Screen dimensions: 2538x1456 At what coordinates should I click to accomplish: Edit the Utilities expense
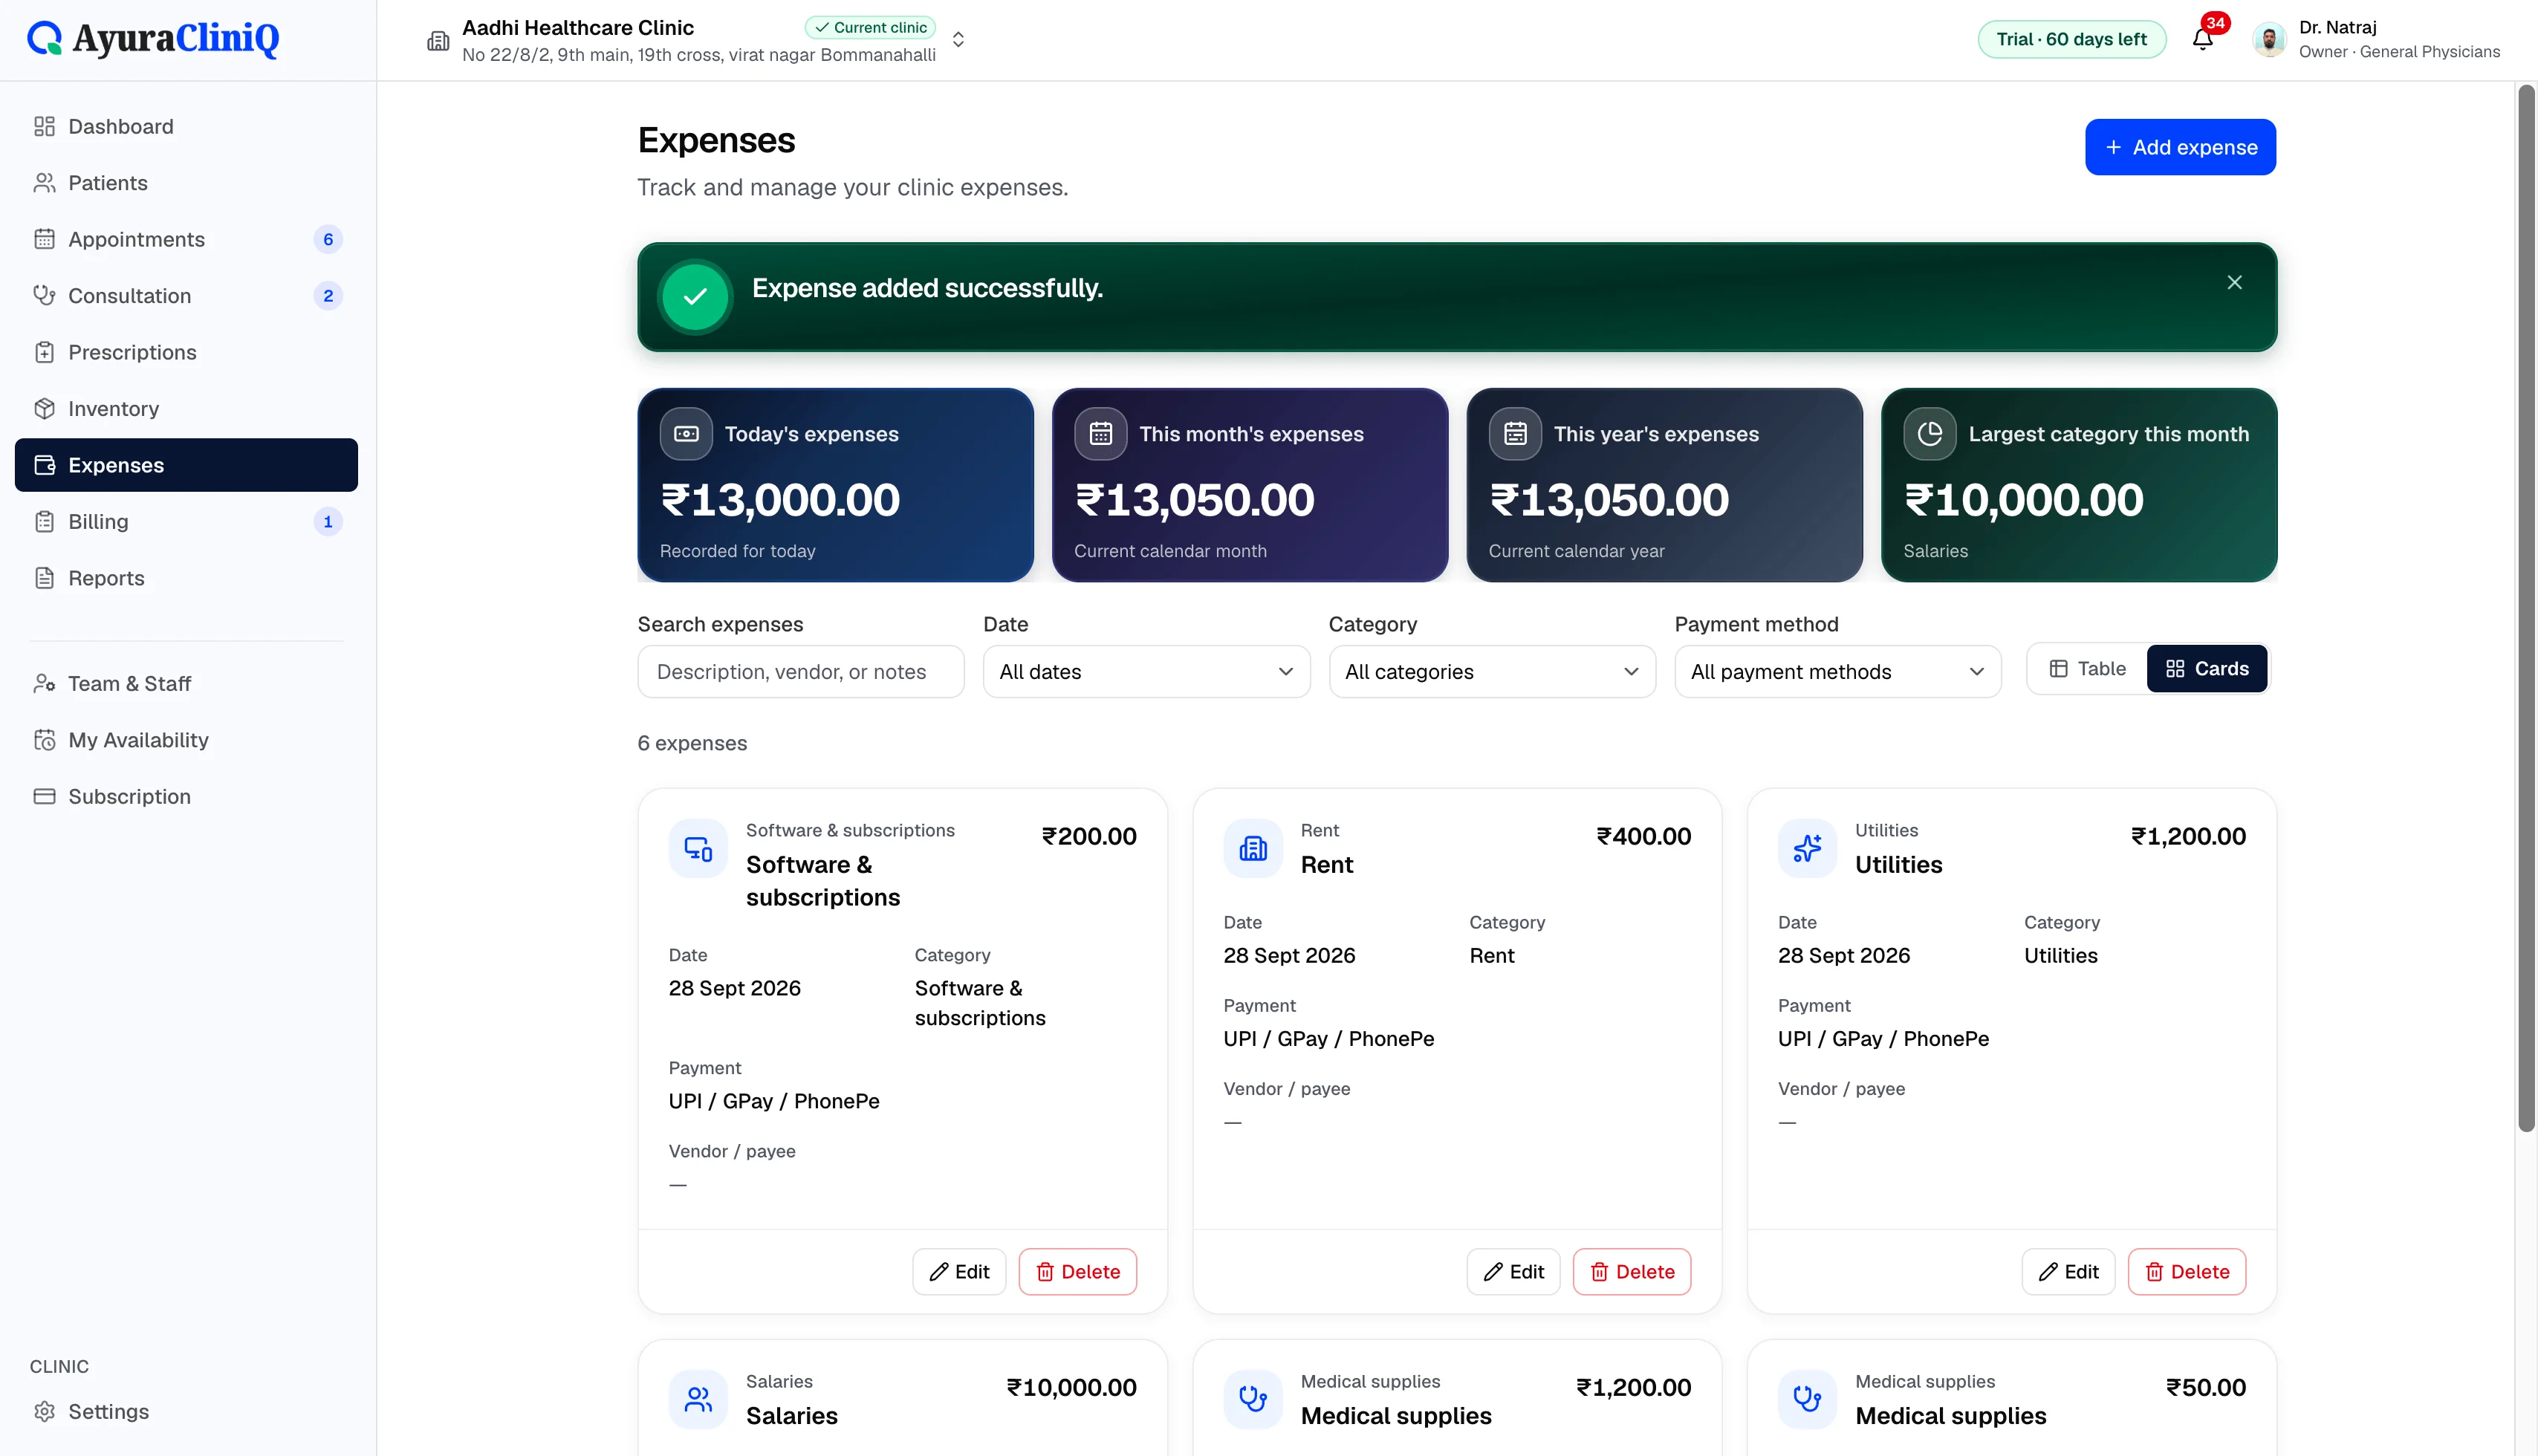(2068, 1272)
